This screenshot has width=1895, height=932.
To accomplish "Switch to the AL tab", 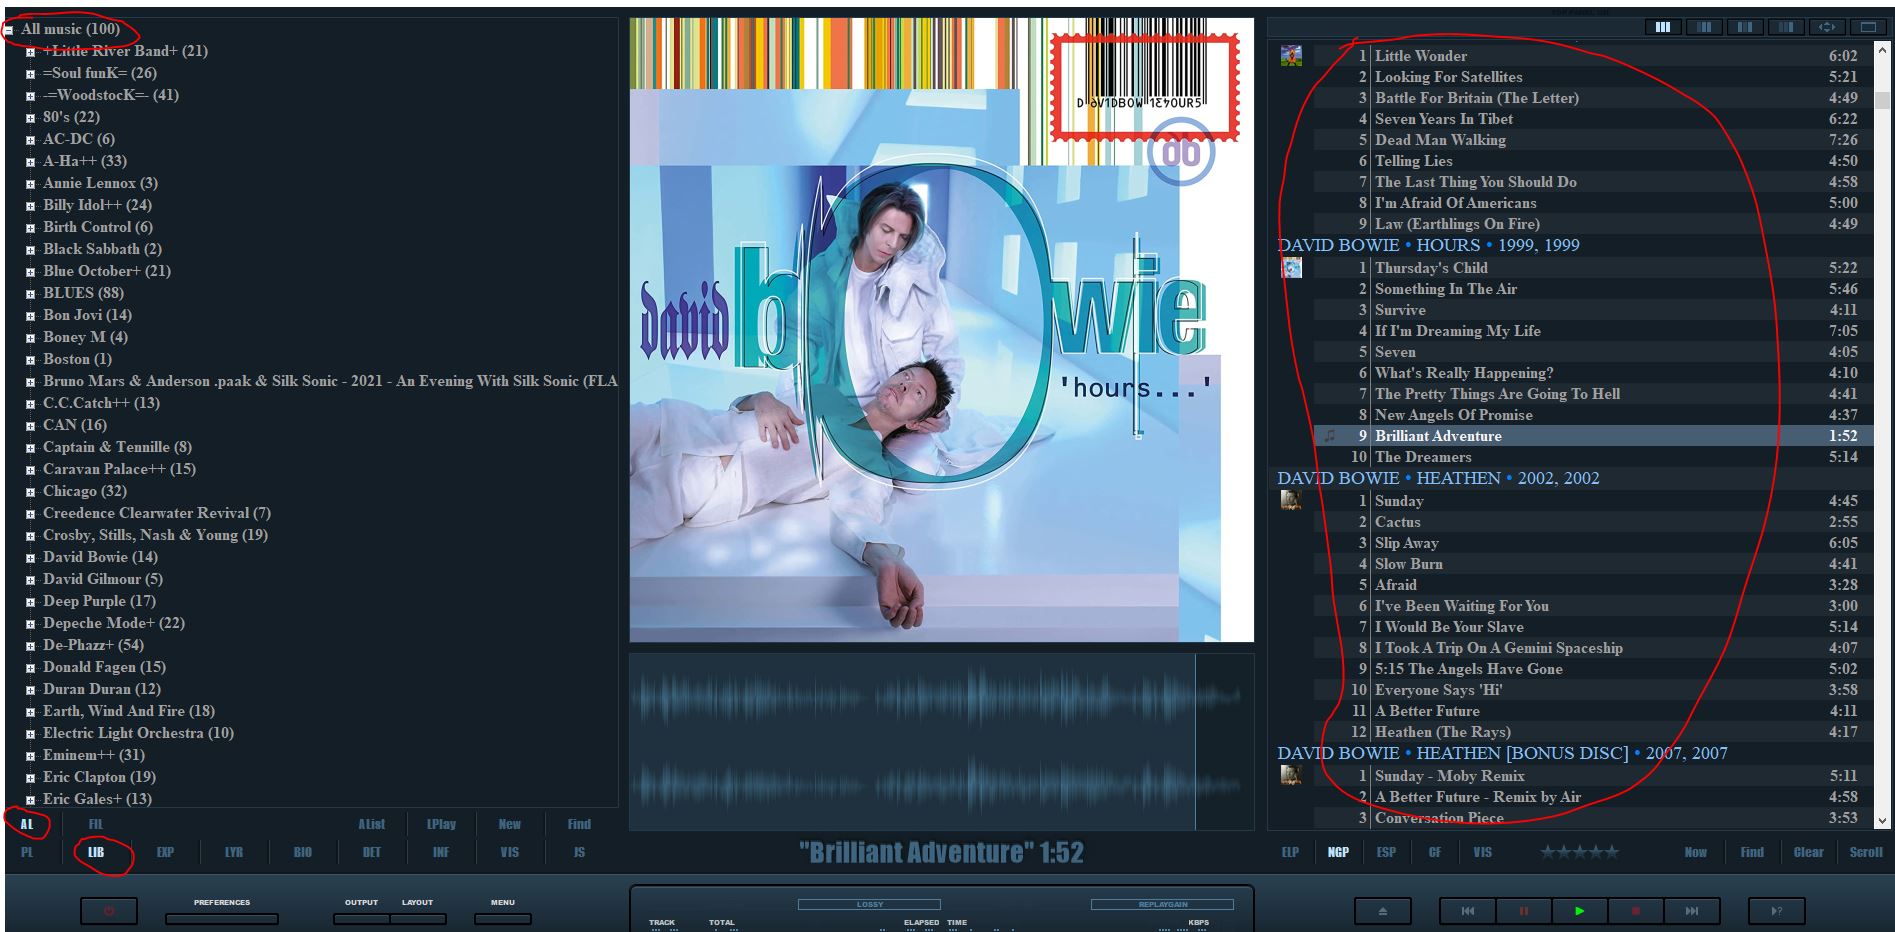I will pyautogui.click(x=27, y=824).
